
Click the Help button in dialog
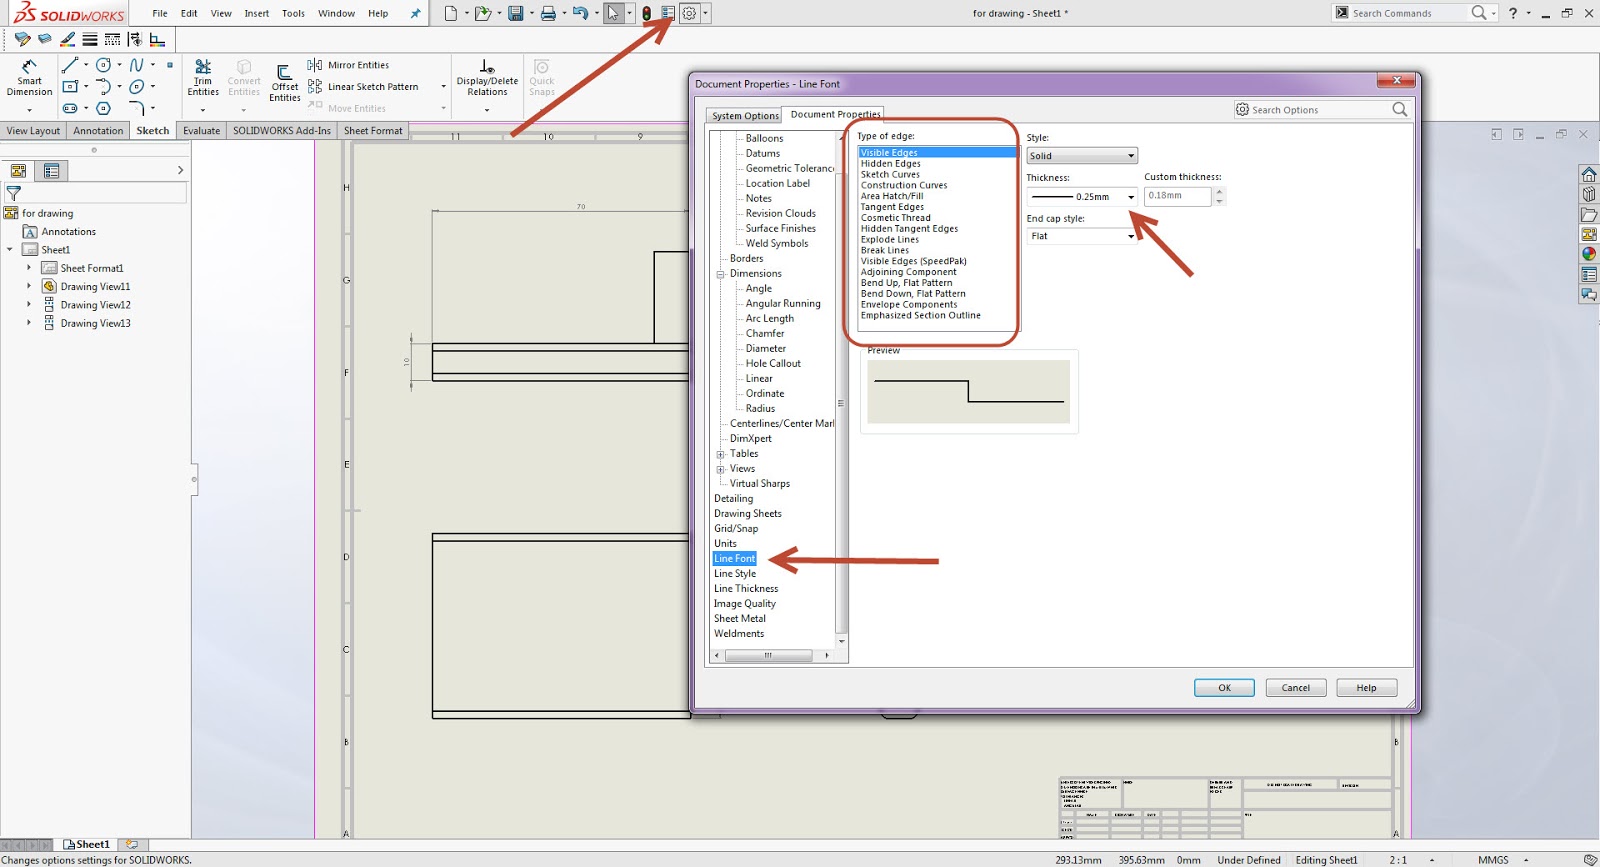1366,688
